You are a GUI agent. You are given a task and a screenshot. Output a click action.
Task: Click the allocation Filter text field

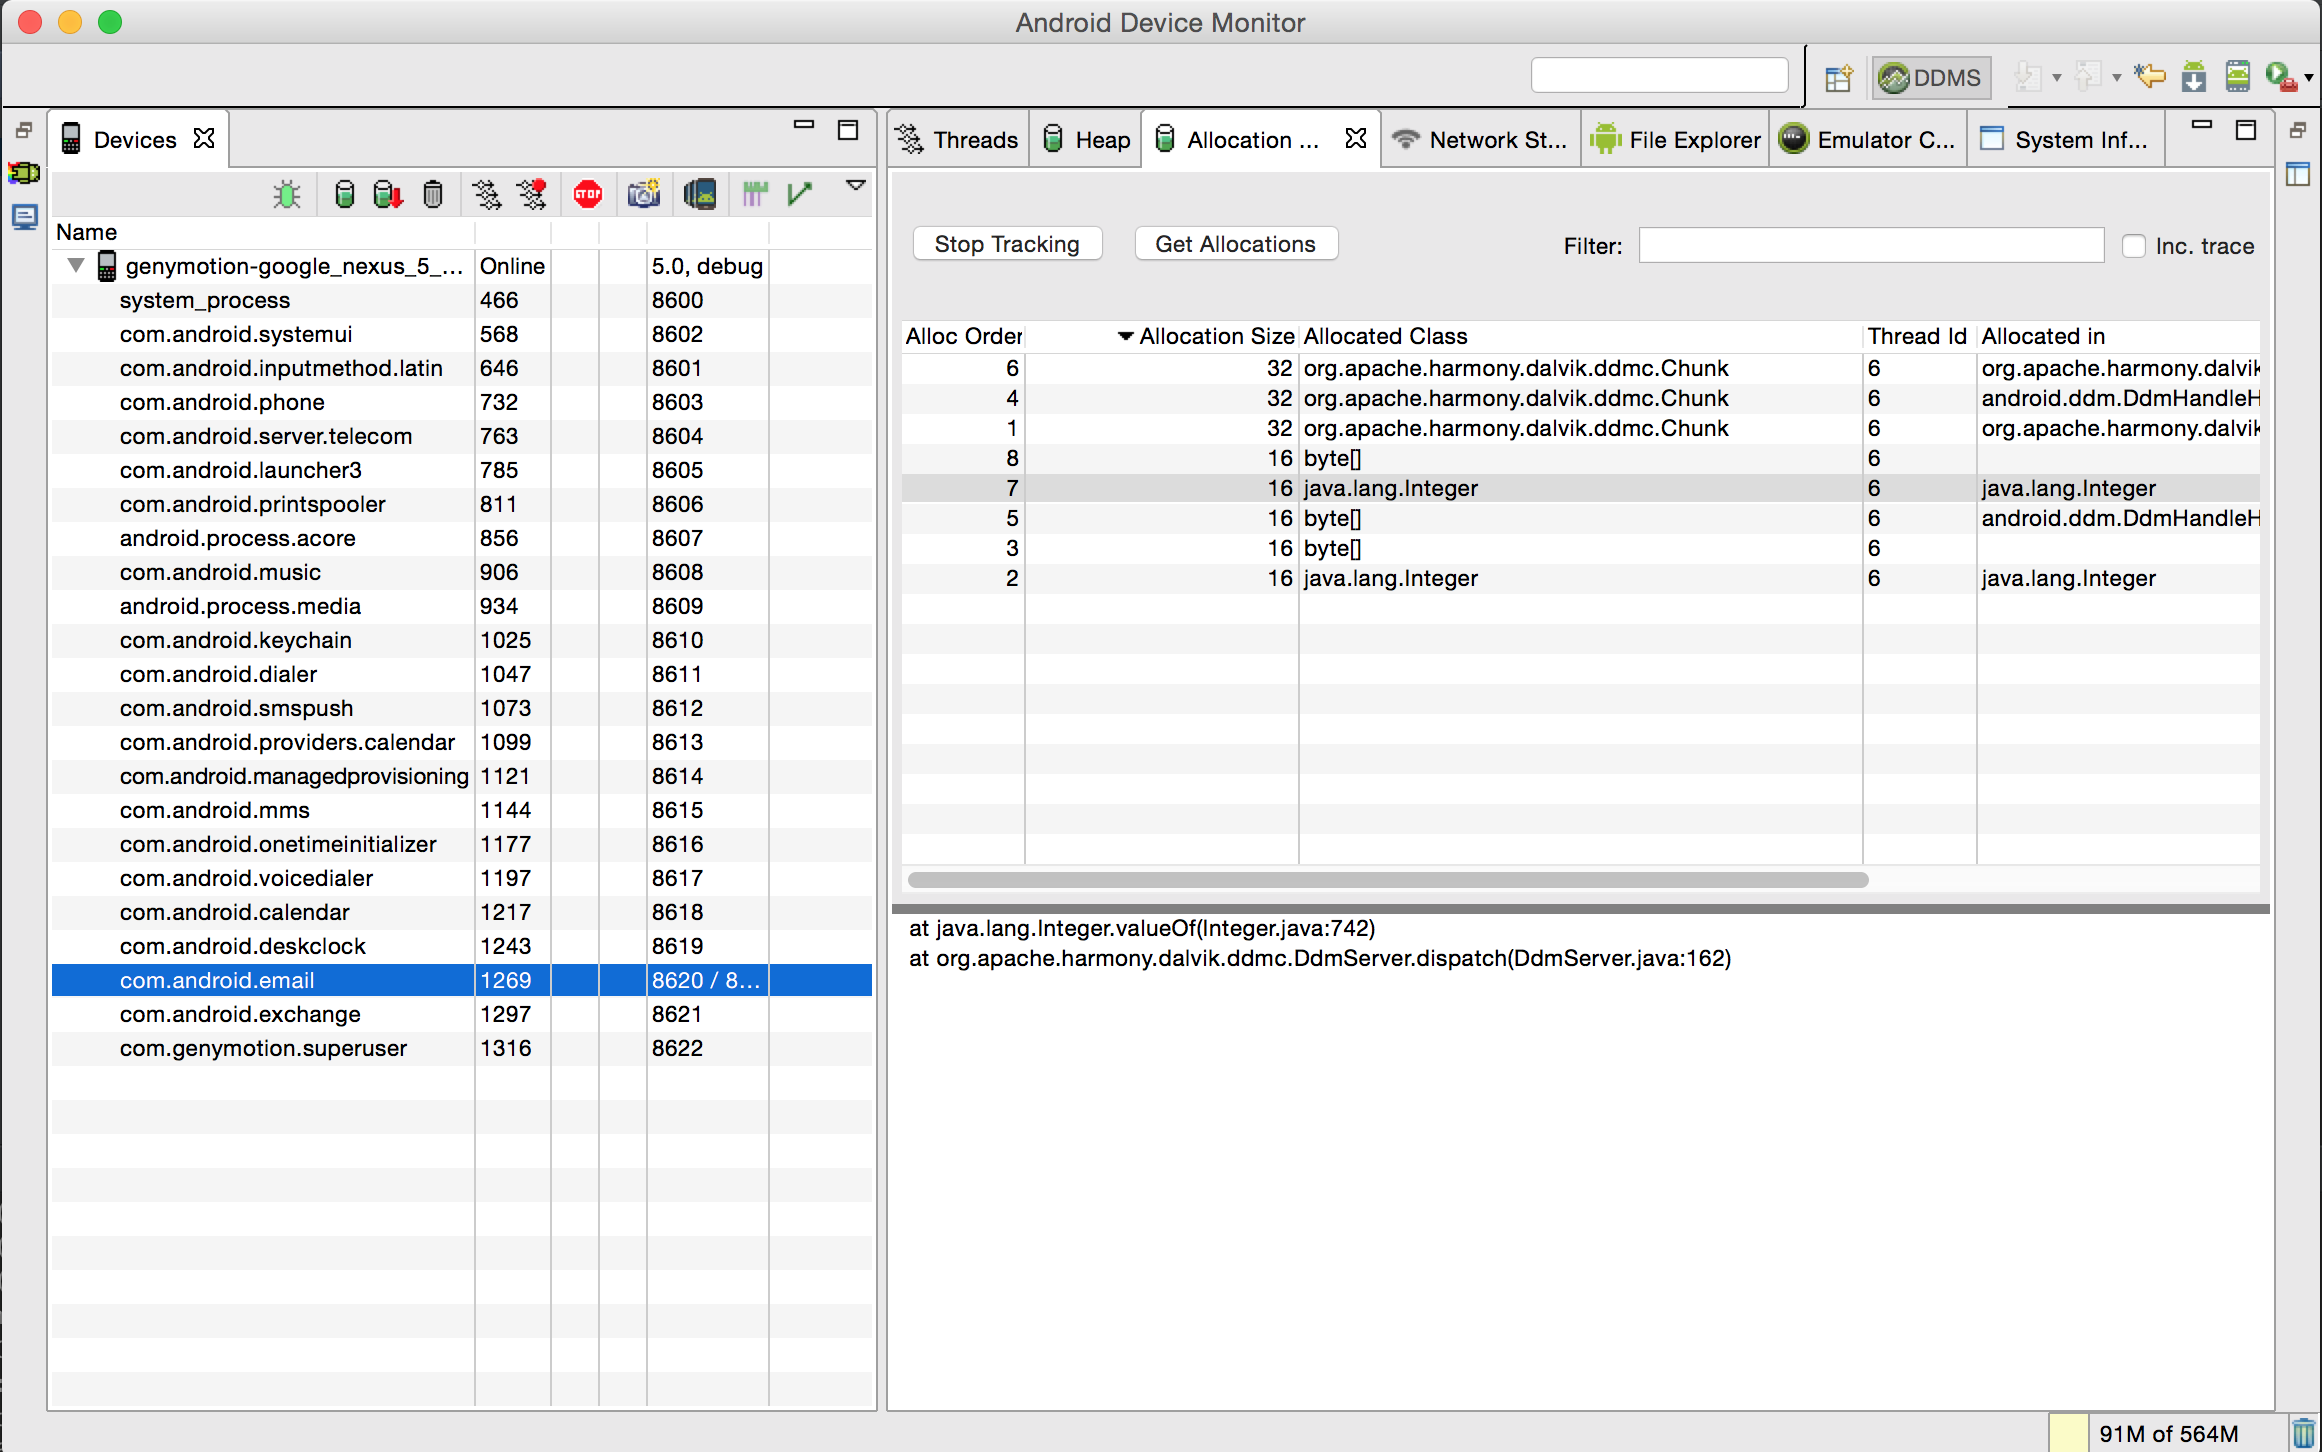[x=1871, y=245]
